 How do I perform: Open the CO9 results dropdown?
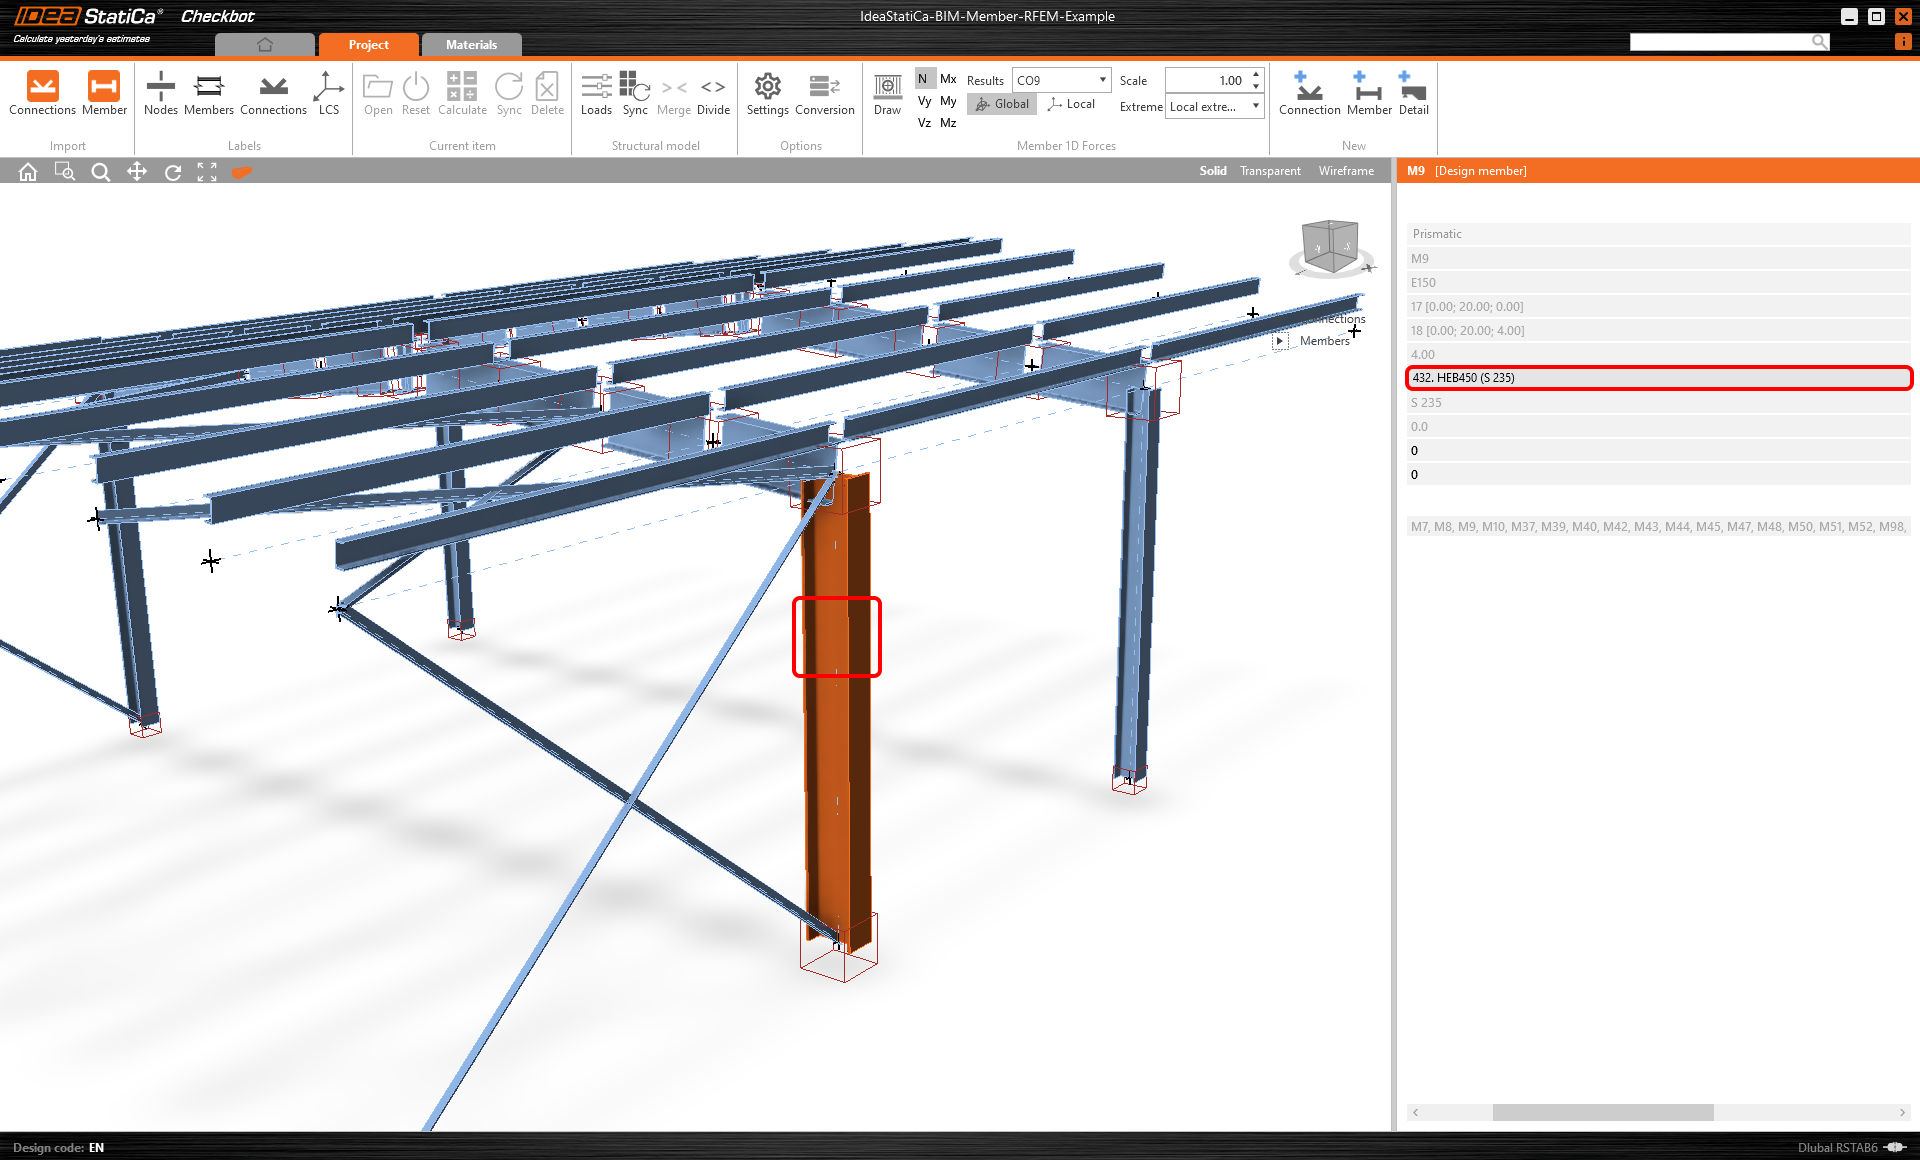1061,80
